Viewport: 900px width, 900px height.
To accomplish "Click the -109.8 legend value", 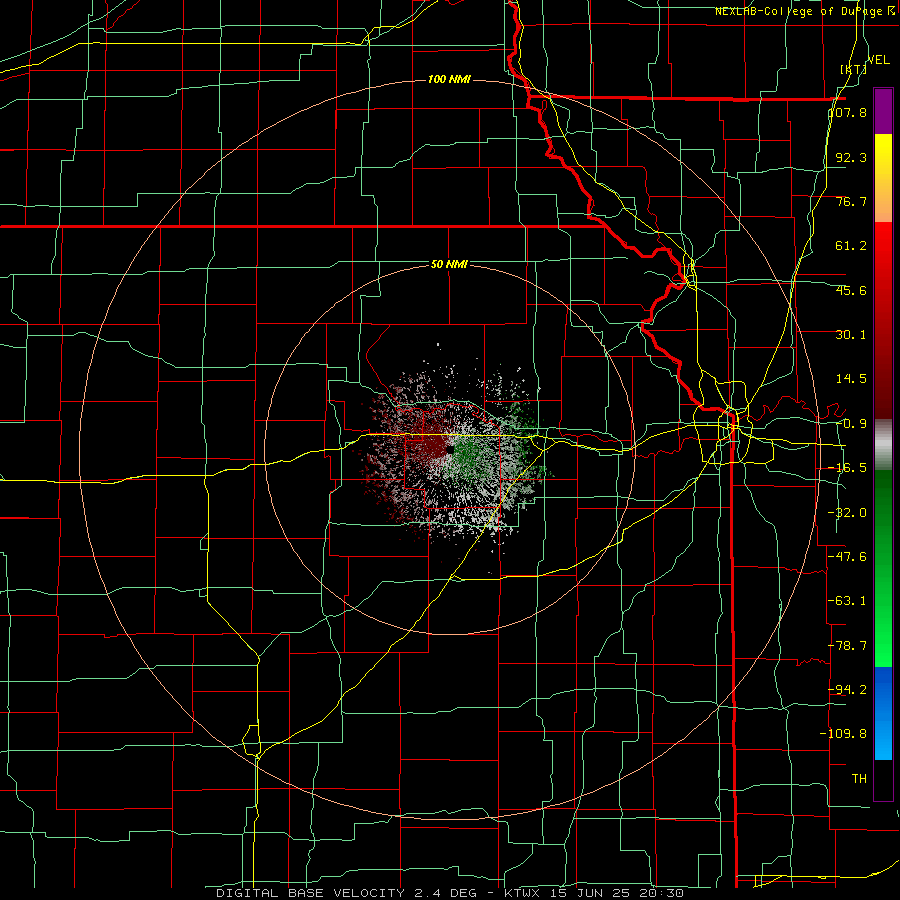I will coord(843,734).
